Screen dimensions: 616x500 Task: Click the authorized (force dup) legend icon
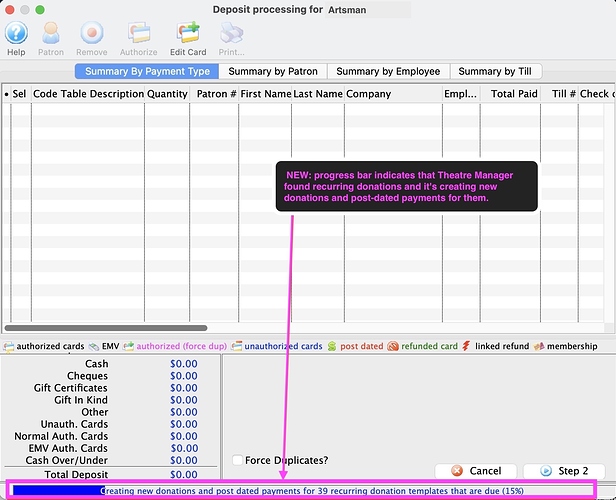[128, 346]
